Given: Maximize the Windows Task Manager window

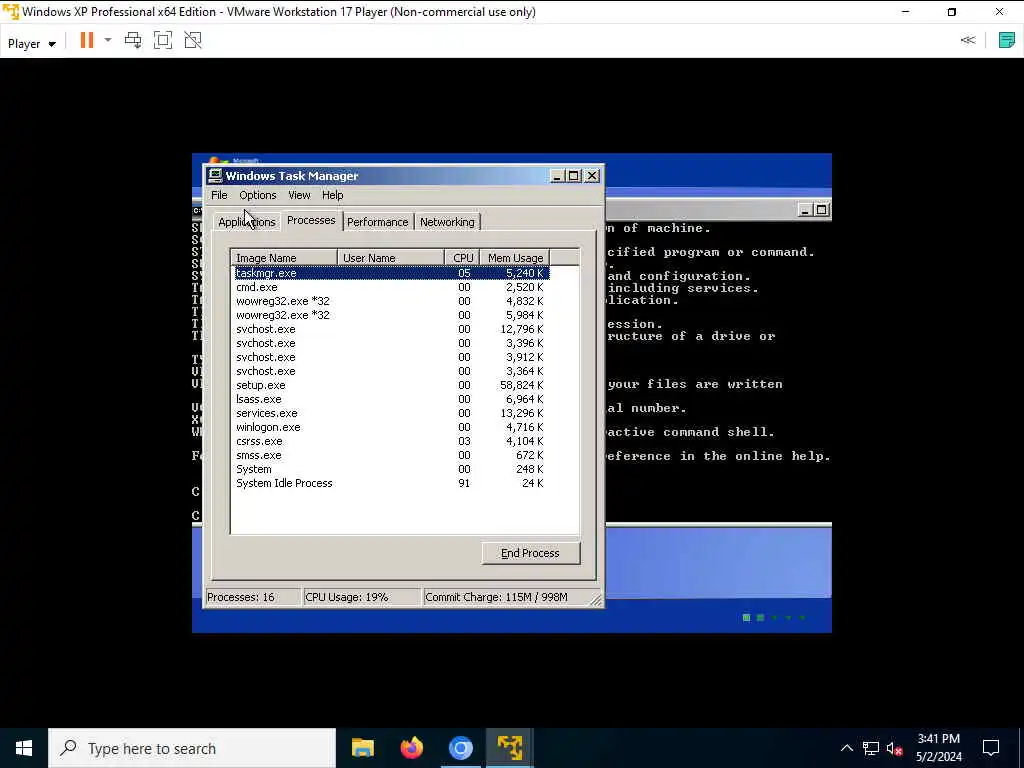Looking at the screenshot, I should 574,176.
